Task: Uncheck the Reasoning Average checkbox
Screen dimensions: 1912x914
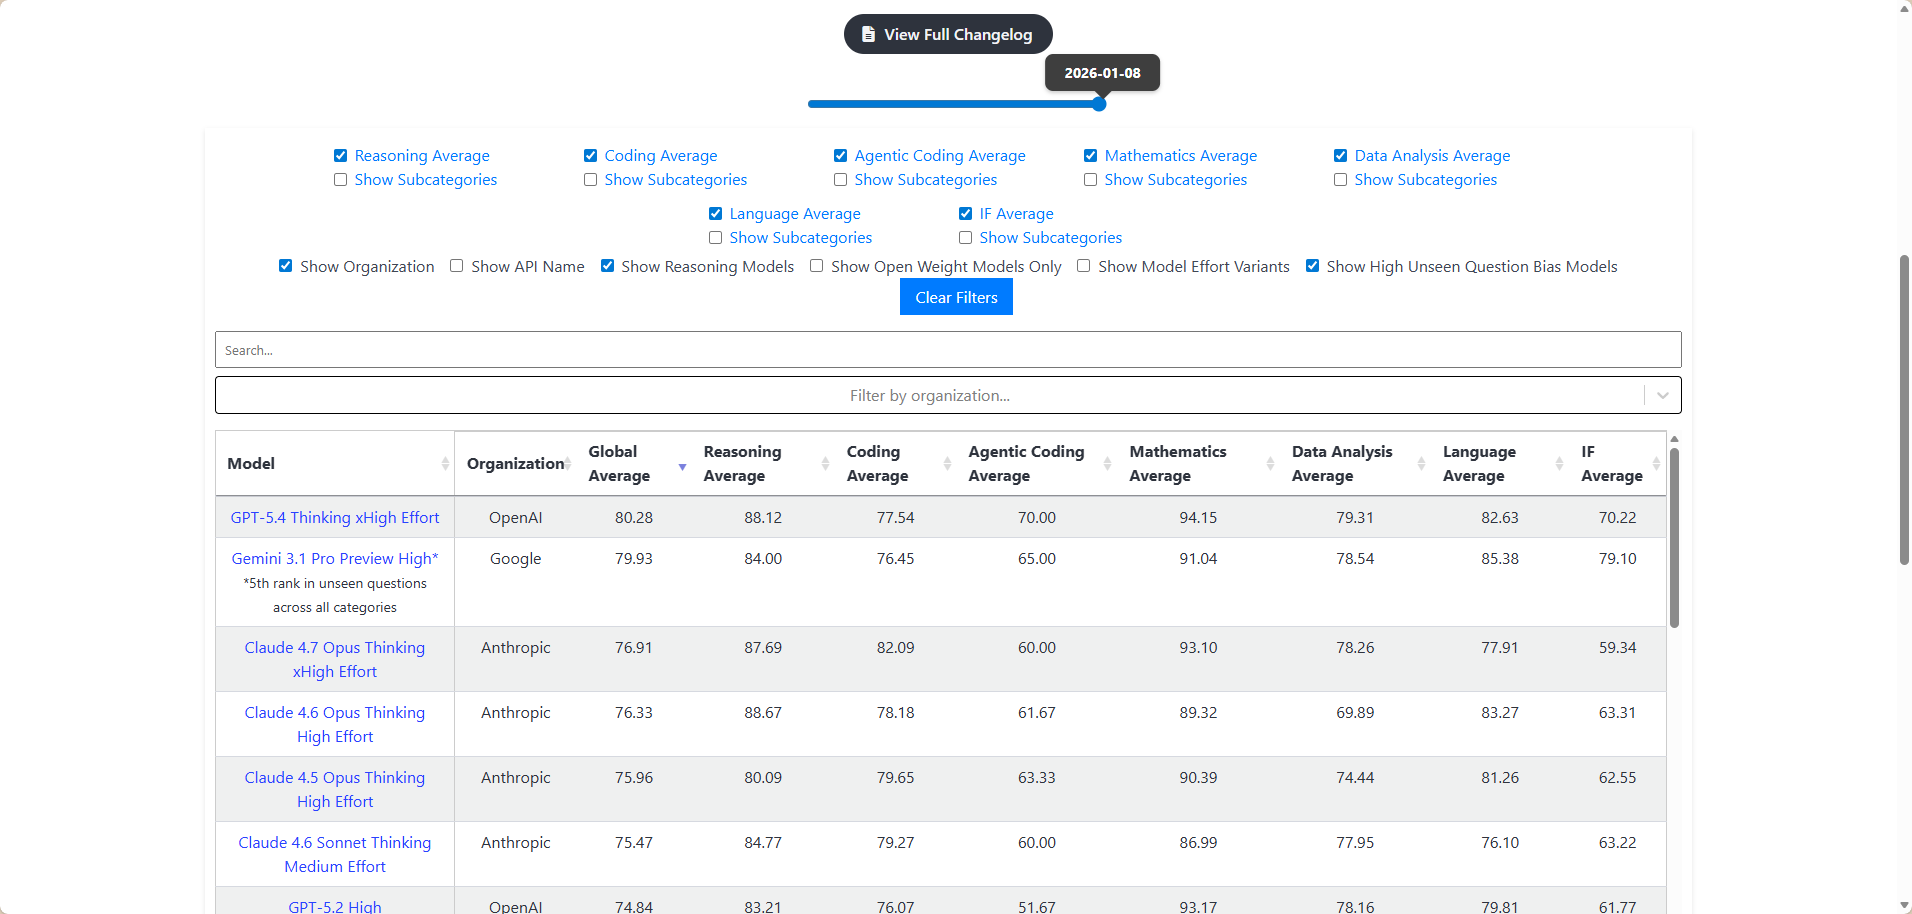Action: pos(340,156)
